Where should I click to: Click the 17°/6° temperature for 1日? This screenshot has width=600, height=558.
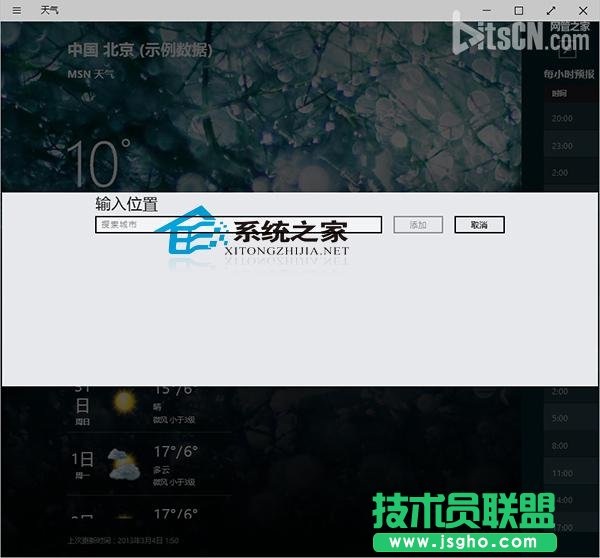(176, 452)
